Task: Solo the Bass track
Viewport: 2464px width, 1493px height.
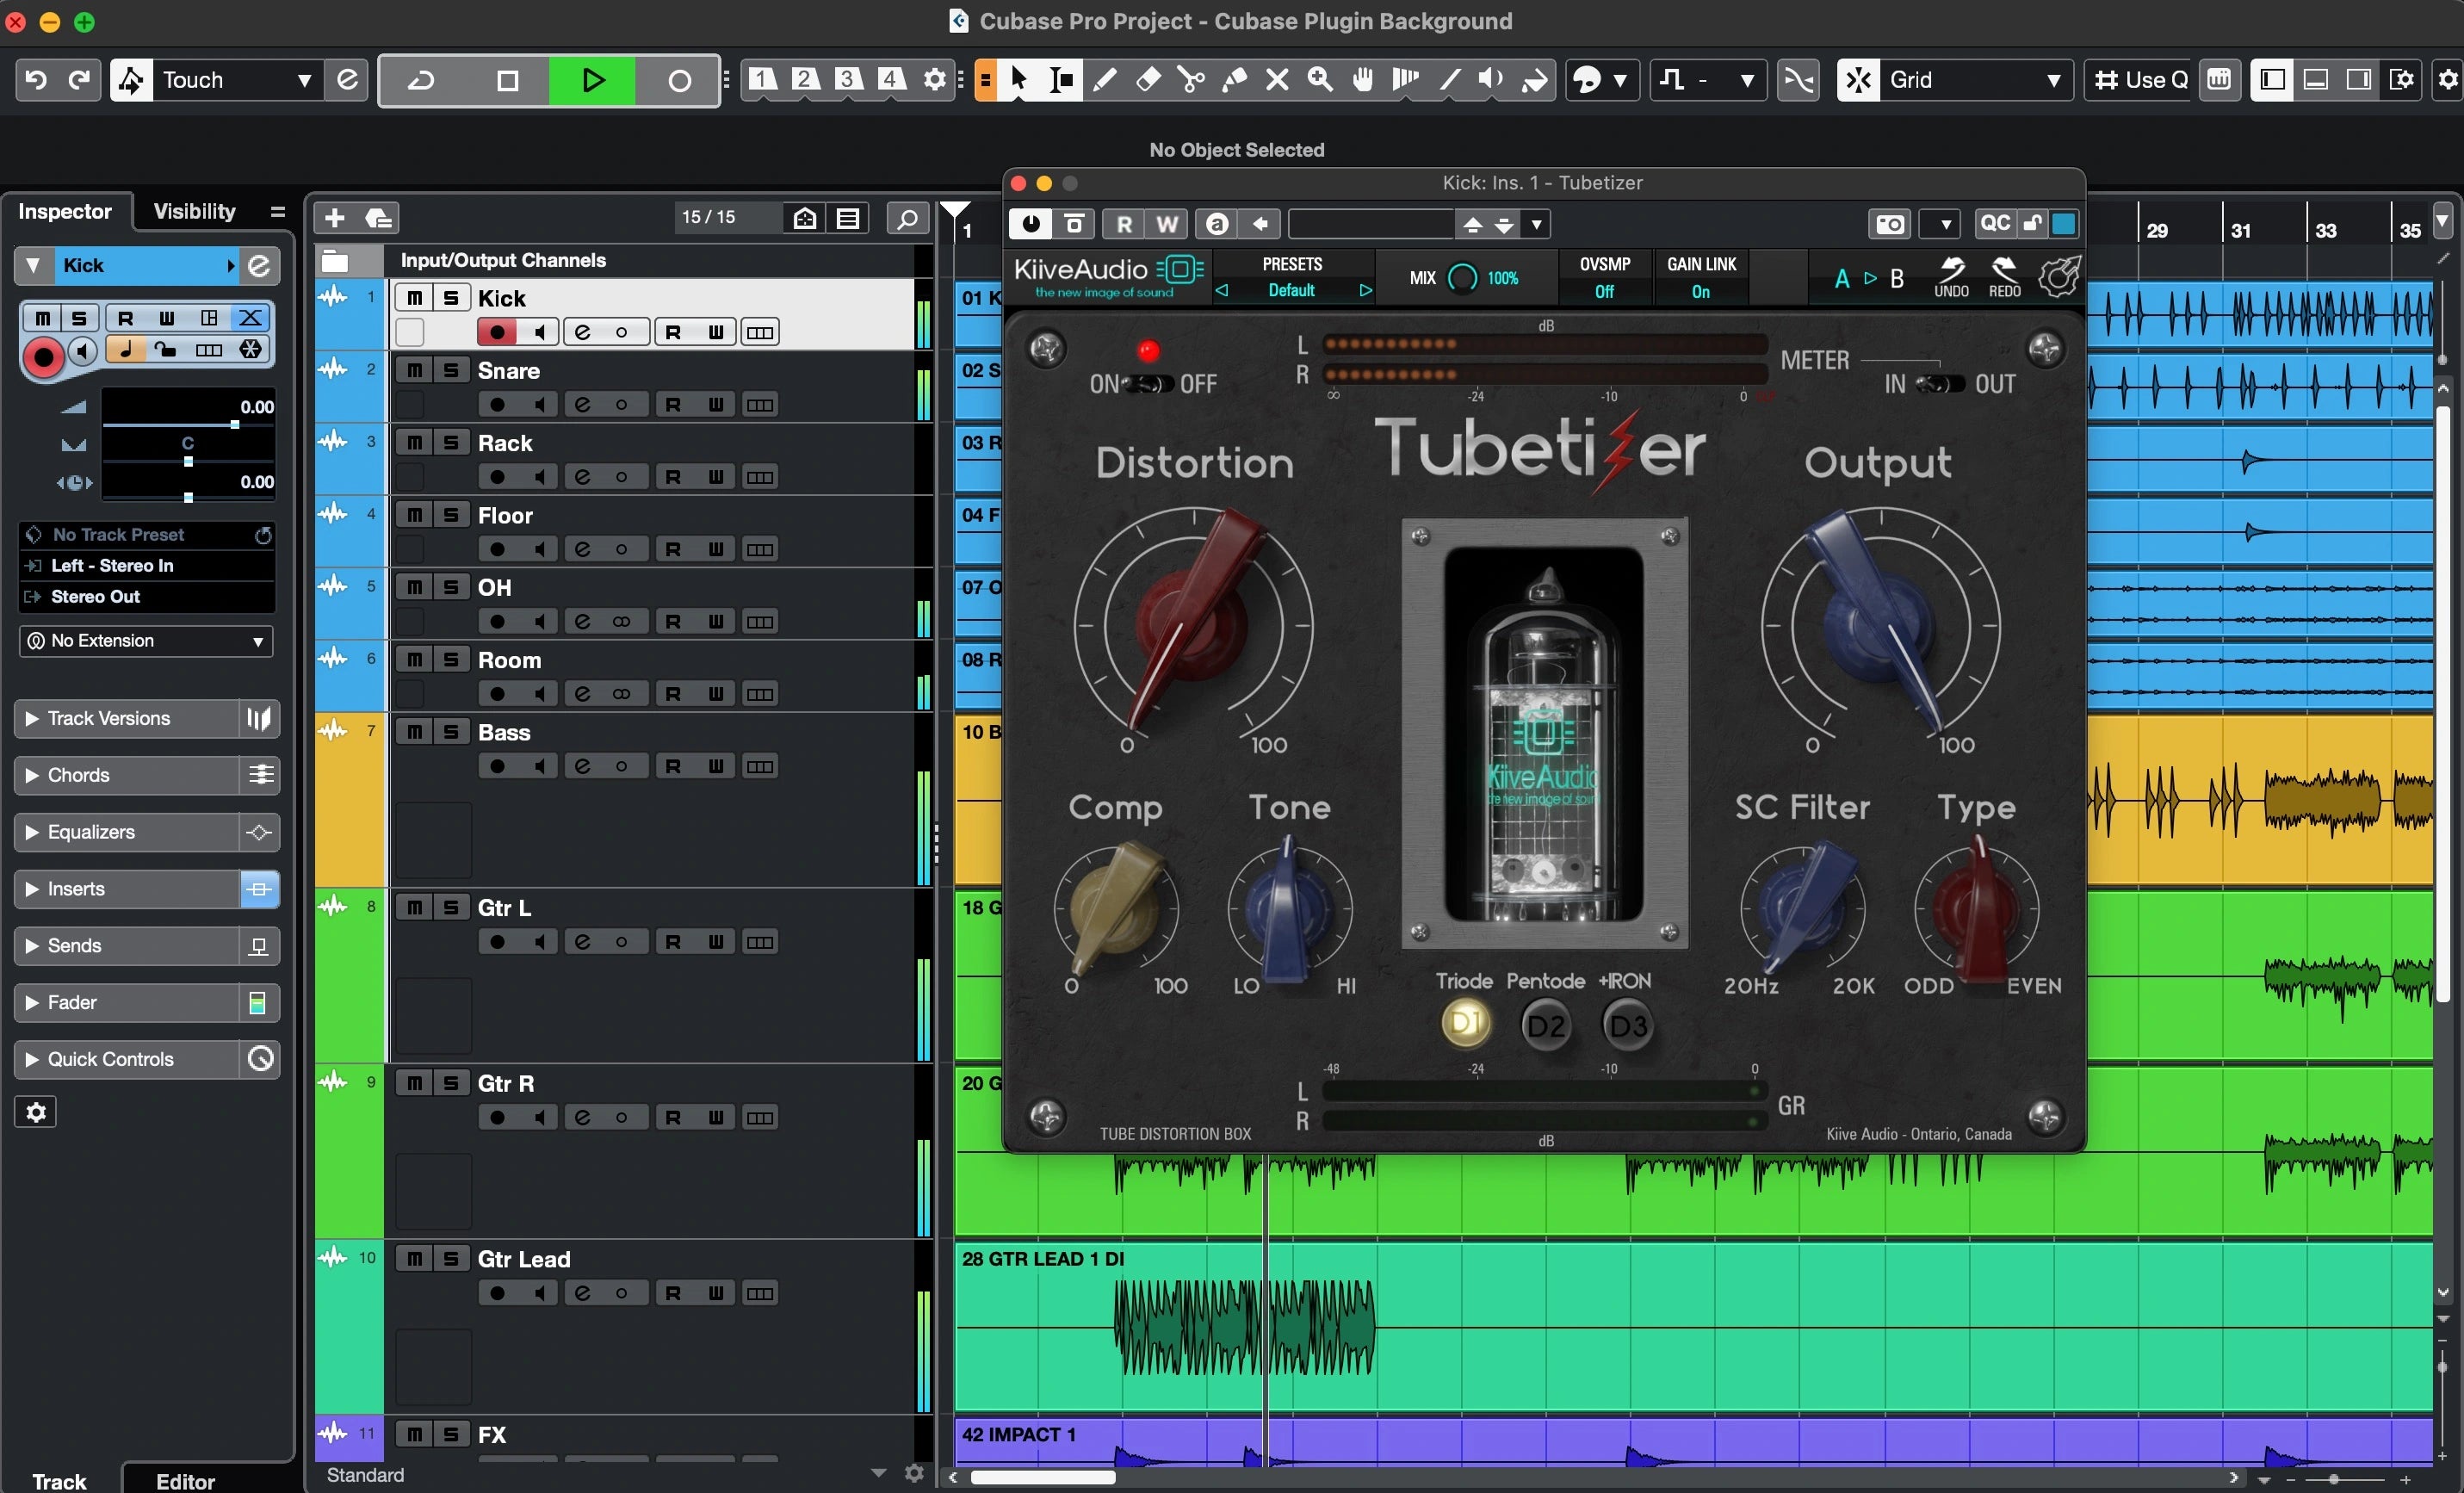Action: pyautogui.click(x=451, y=732)
